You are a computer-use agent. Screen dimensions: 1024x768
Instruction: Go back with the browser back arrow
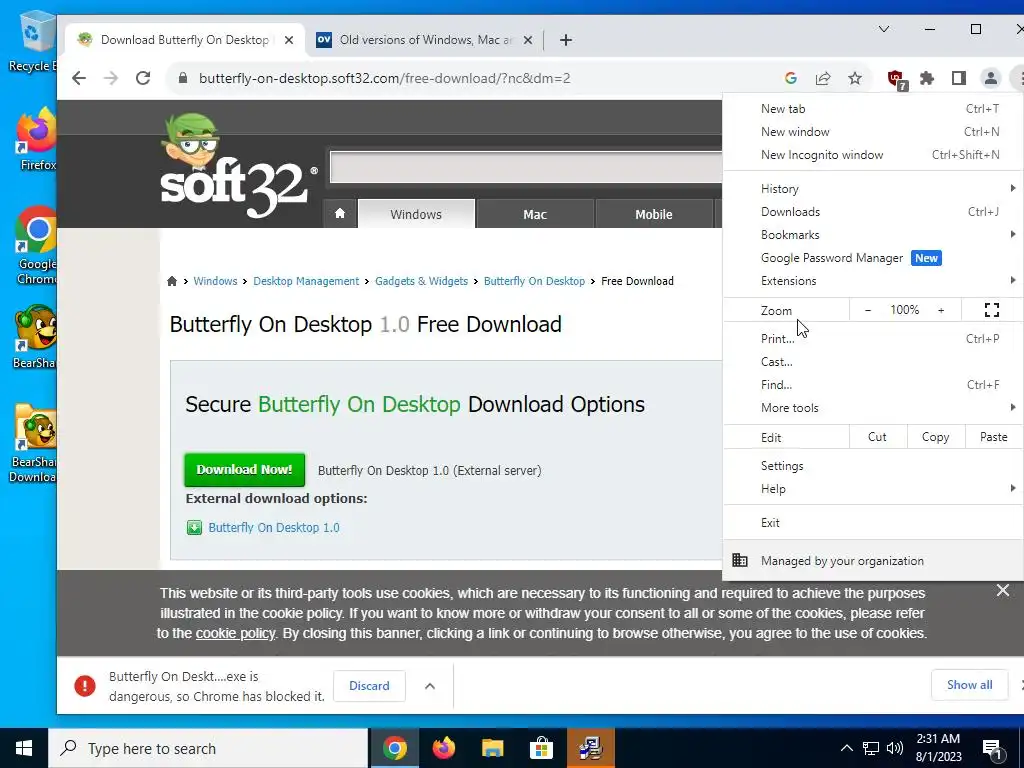click(79, 78)
